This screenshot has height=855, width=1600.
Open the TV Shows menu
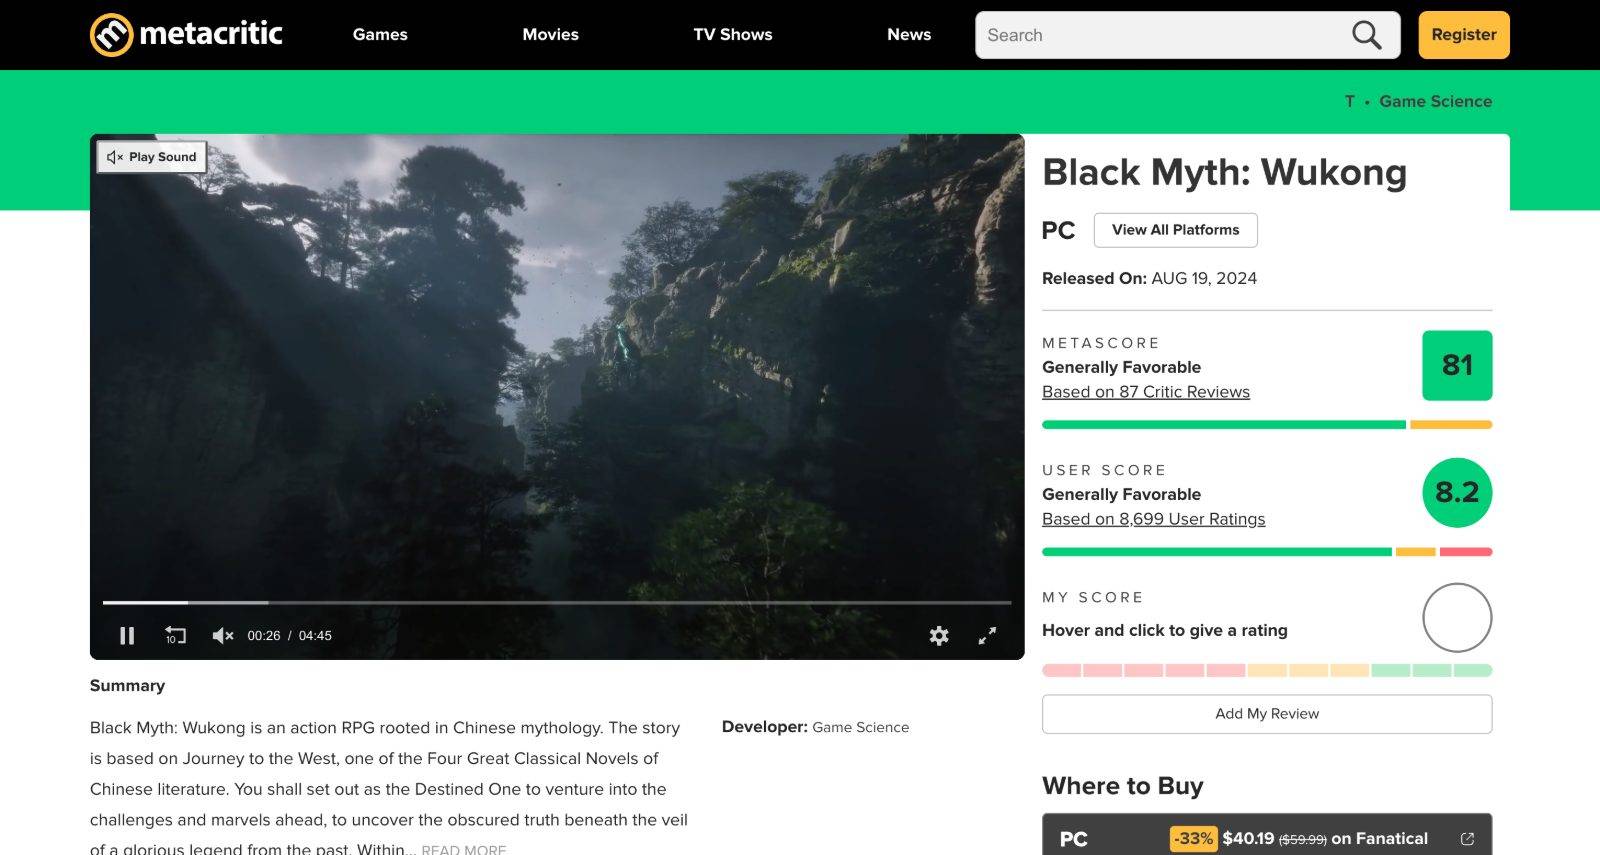coord(733,34)
